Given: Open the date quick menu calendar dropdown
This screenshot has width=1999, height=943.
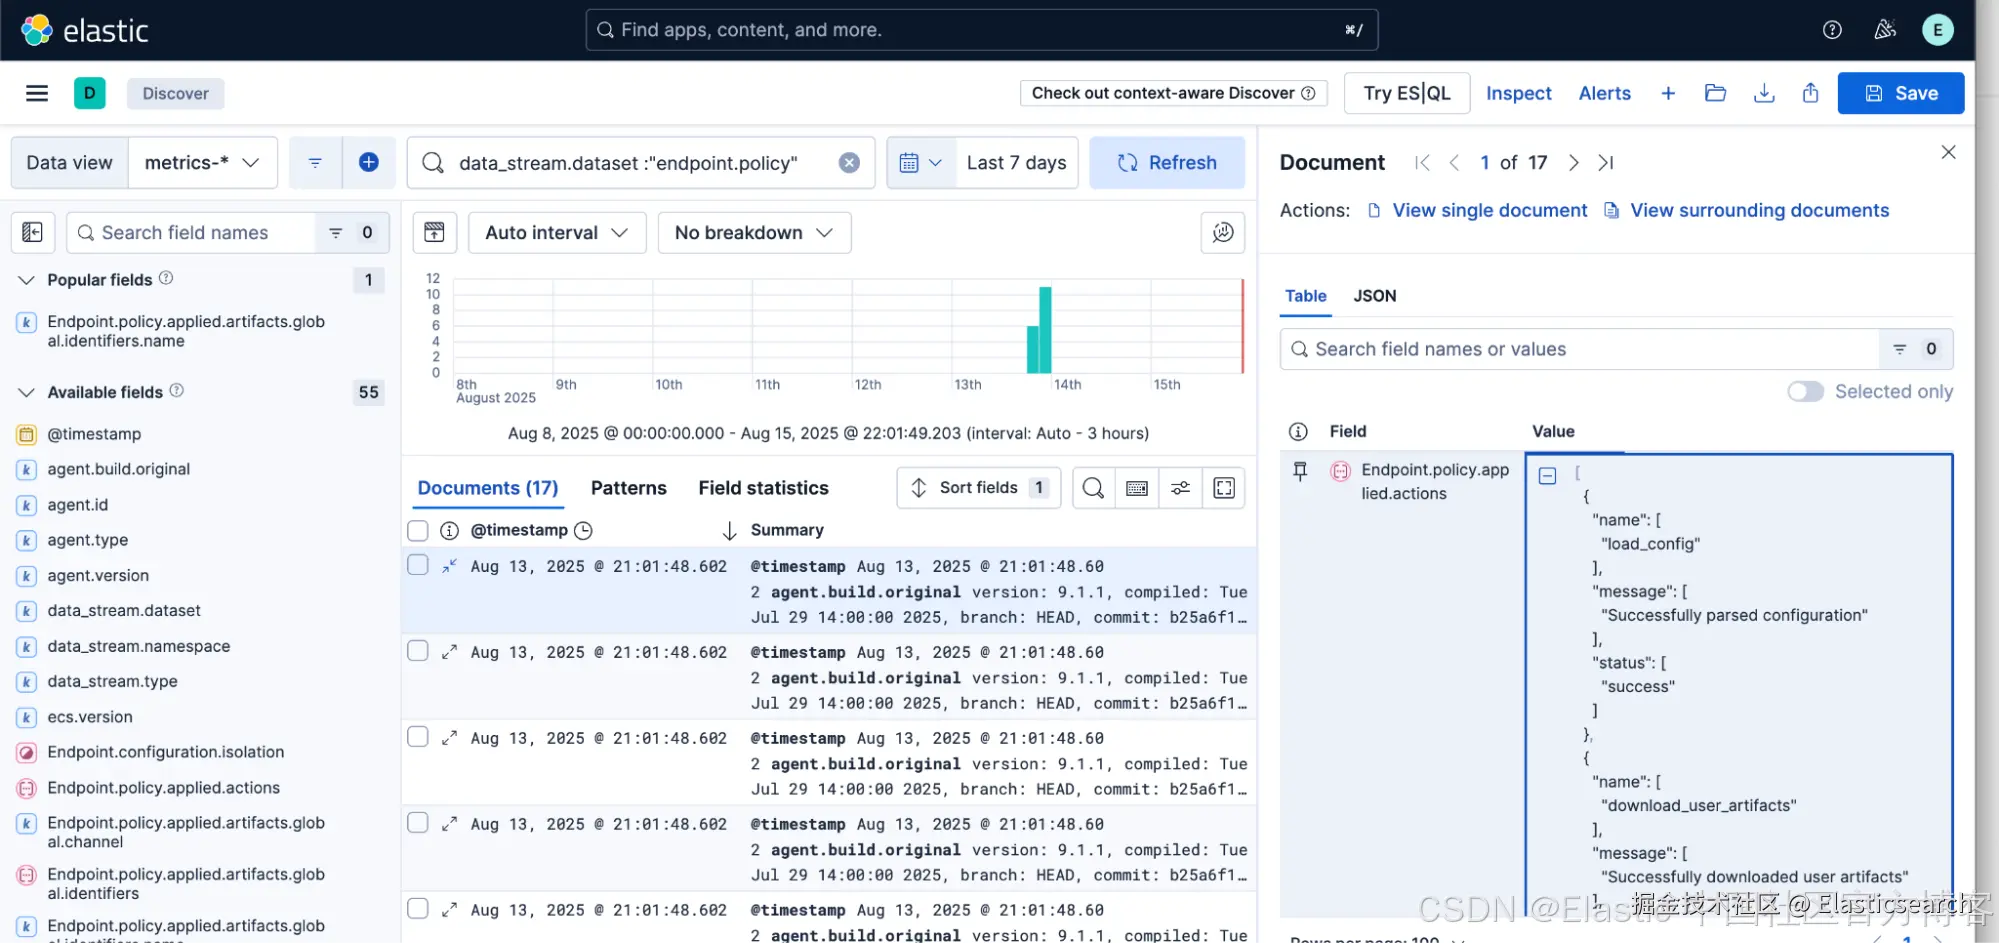Looking at the screenshot, I should pos(920,162).
